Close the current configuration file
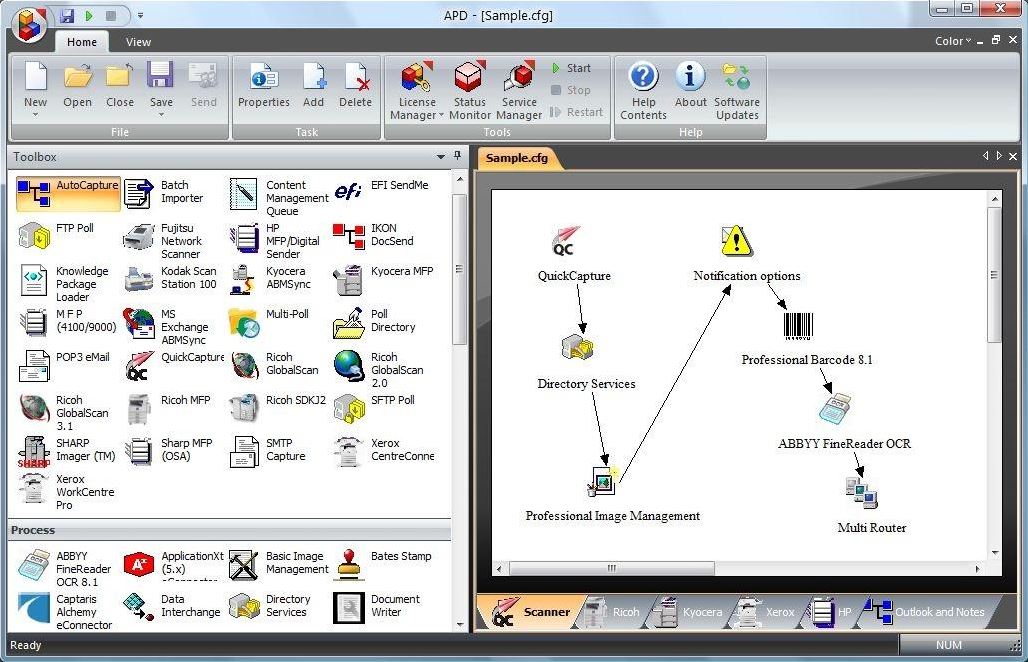1028x662 pixels. pos(119,85)
